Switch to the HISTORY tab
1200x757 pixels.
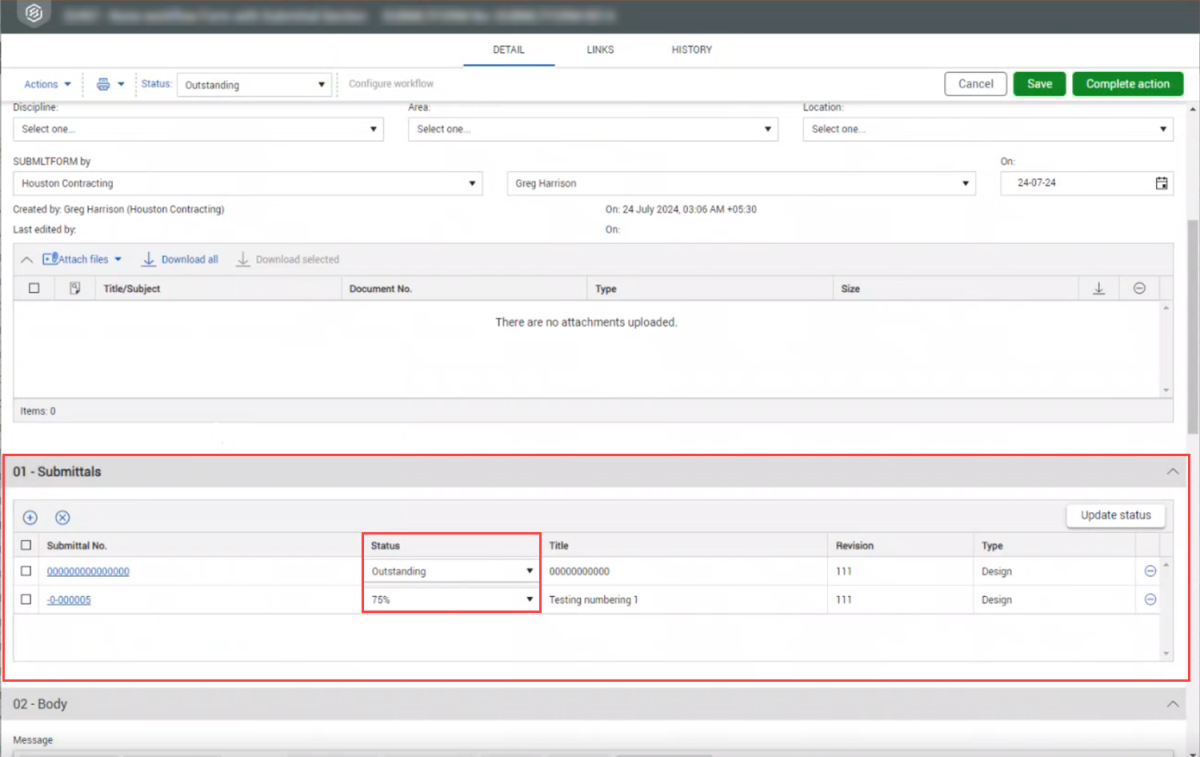pos(691,50)
